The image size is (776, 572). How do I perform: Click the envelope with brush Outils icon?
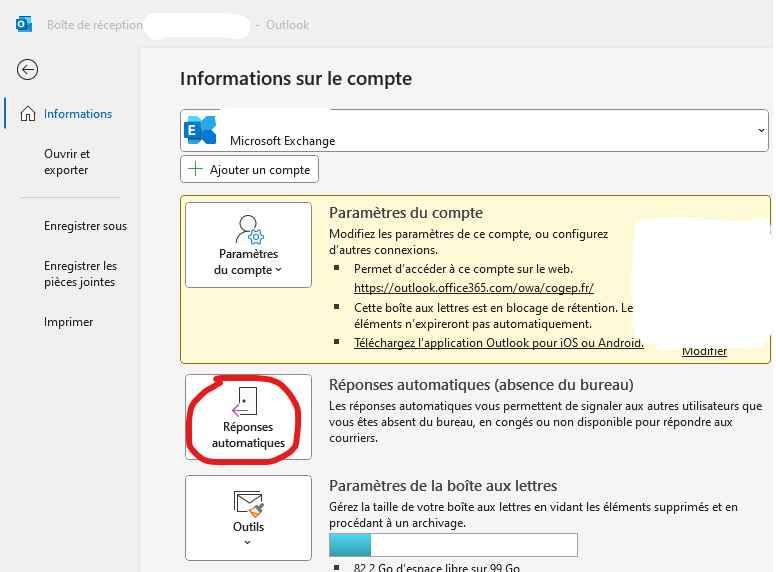pyautogui.click(x=248, y=504)
